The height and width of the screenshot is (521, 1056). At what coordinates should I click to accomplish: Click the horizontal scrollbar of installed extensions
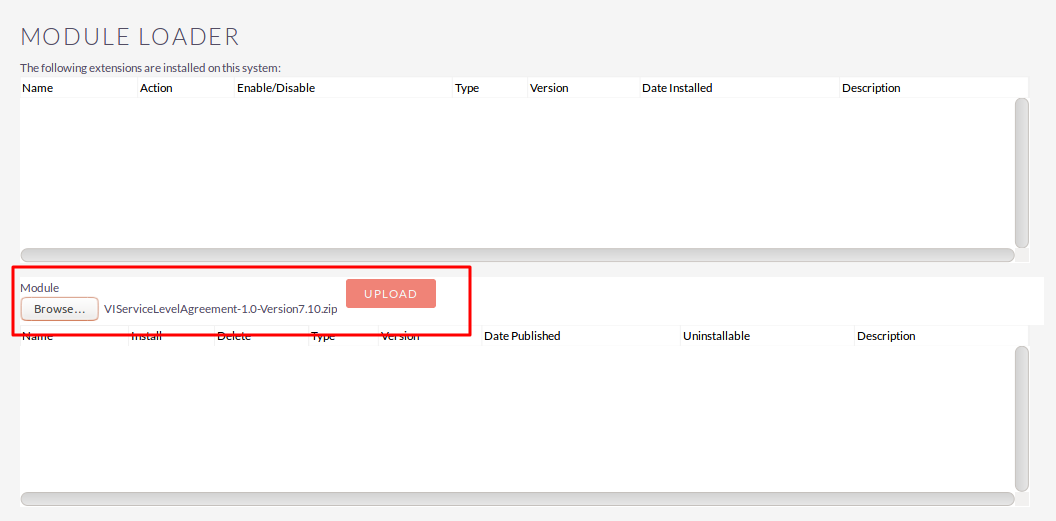(517, 255)
